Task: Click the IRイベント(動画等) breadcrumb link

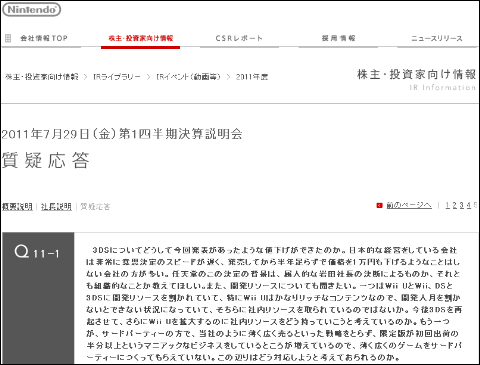Action: click(x=188, y=77)
